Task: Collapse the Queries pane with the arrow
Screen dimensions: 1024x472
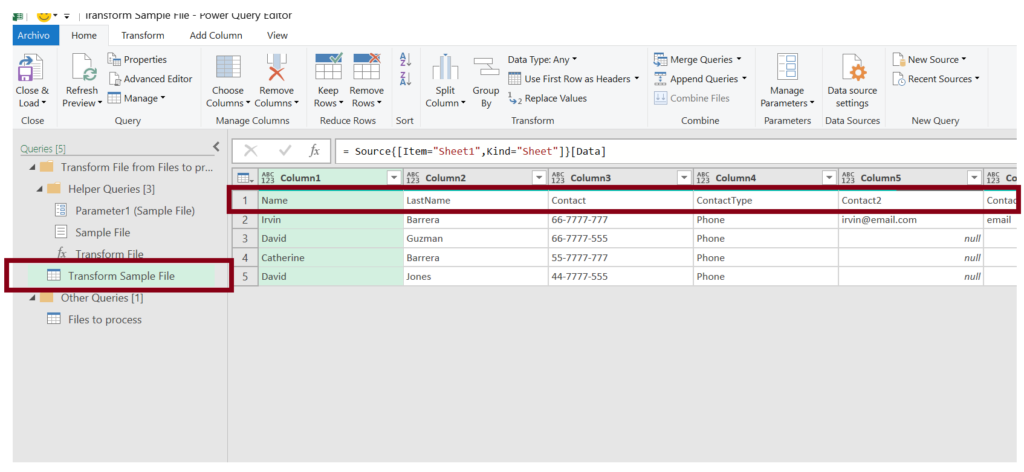Action: point(217,147)
